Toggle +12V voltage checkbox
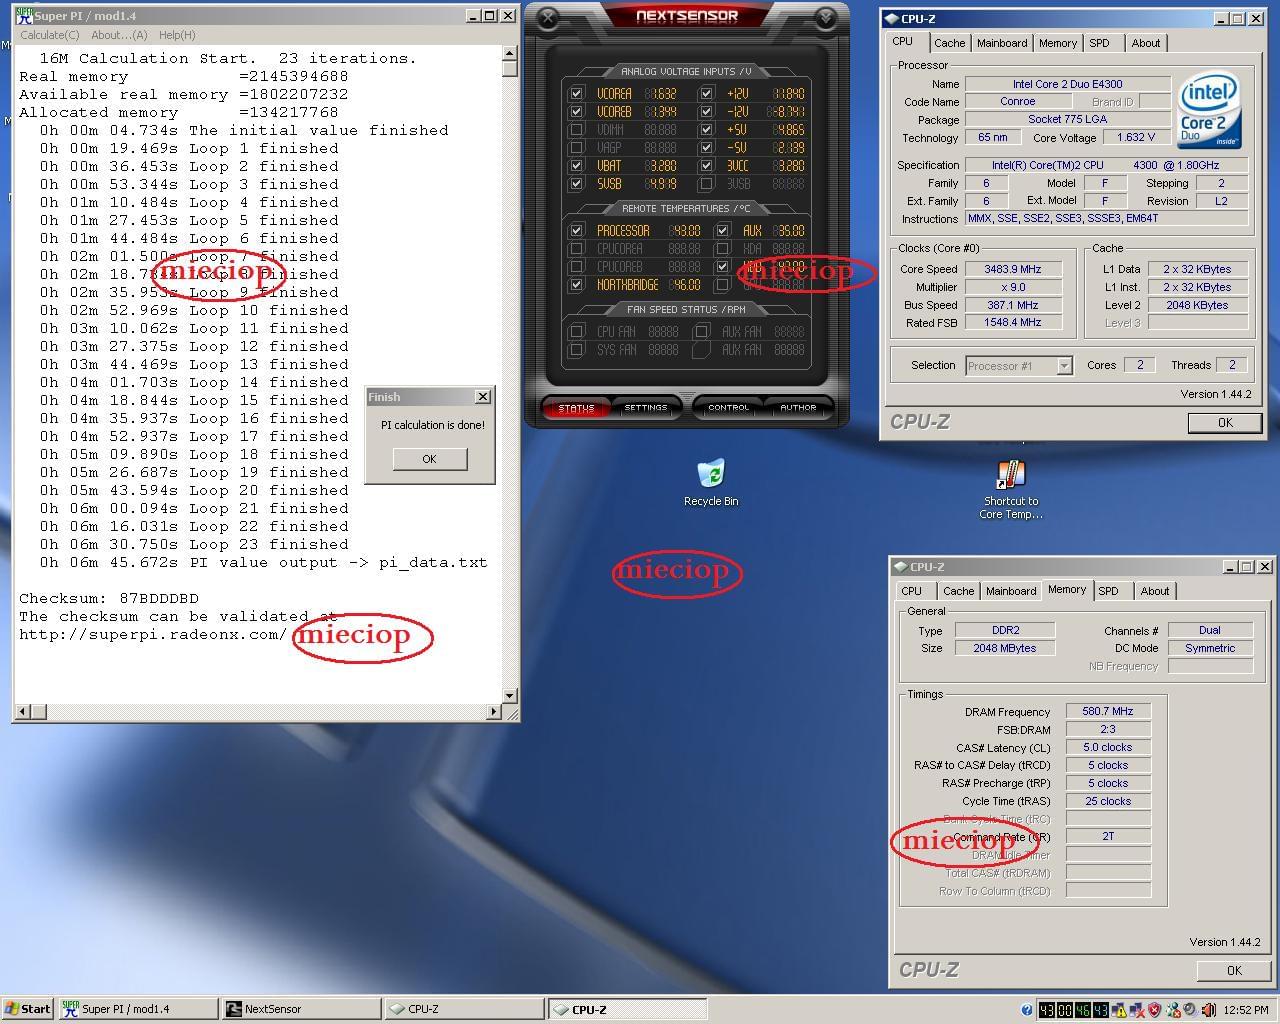The height and width of the screenshot is (1024, 1280). point(707,94)
